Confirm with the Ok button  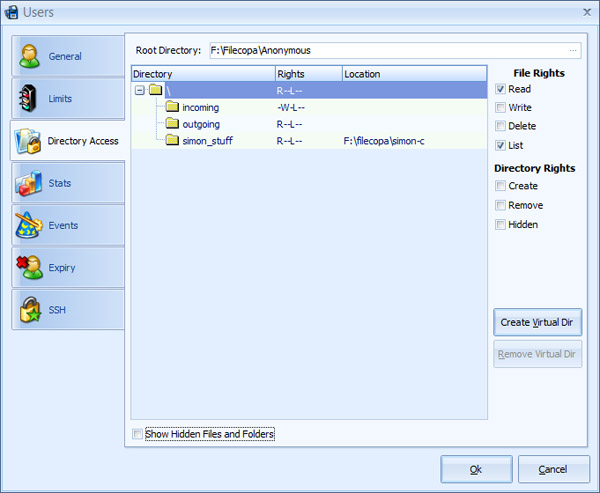pos(476,469)
